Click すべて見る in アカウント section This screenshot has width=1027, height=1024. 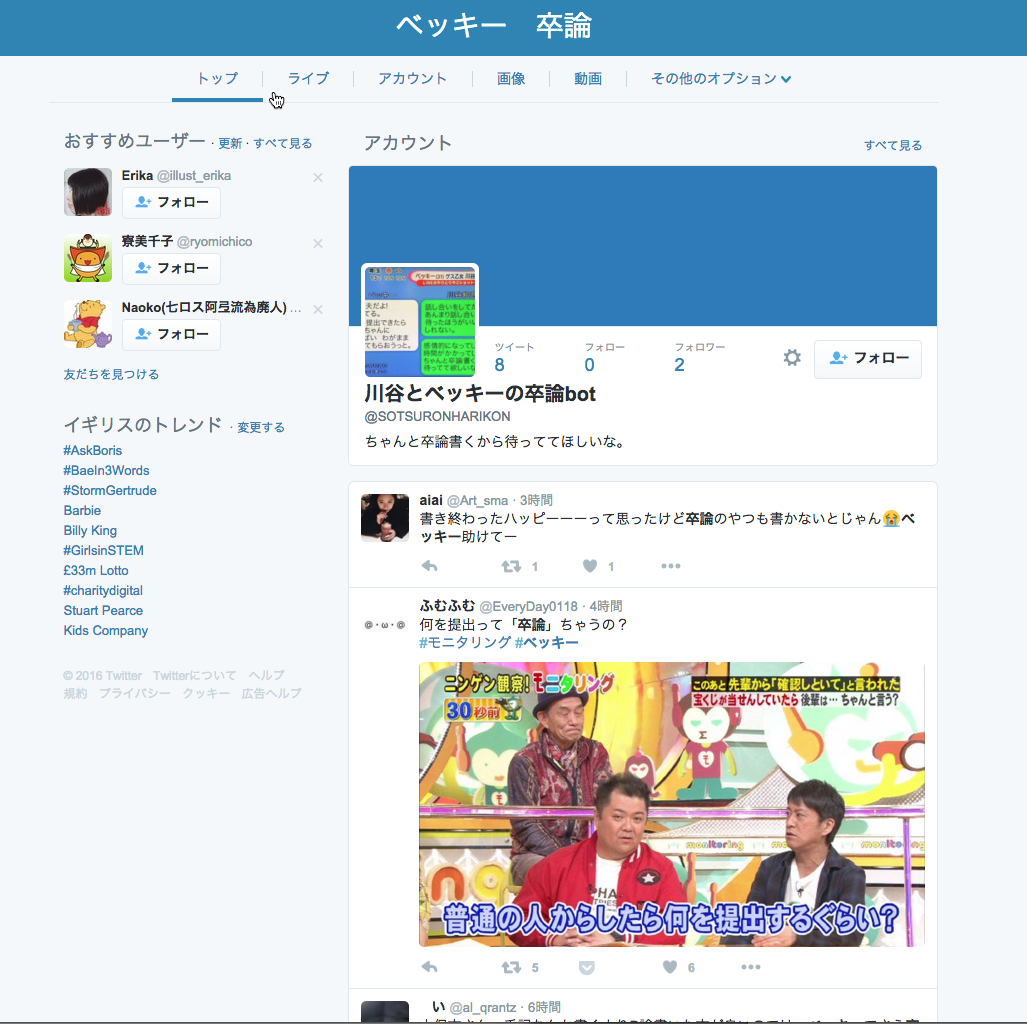click(x=893, y=145)
